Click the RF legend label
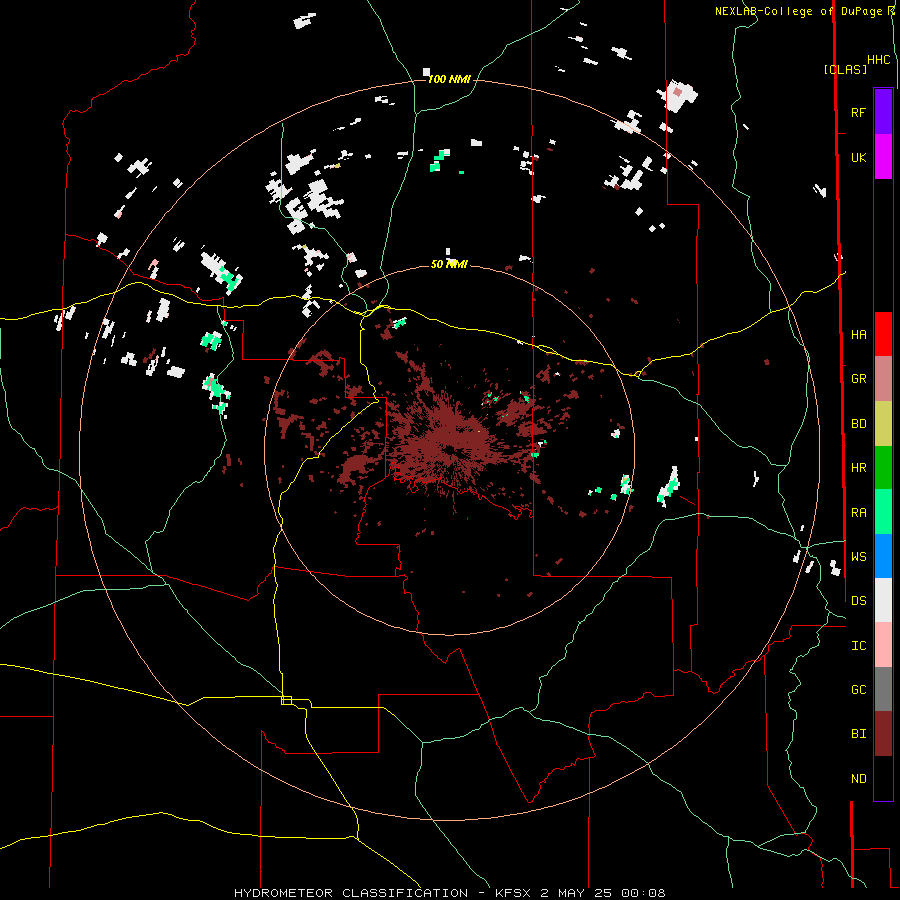The width and height of the screenshot is (900, 900). pos(858,113)
